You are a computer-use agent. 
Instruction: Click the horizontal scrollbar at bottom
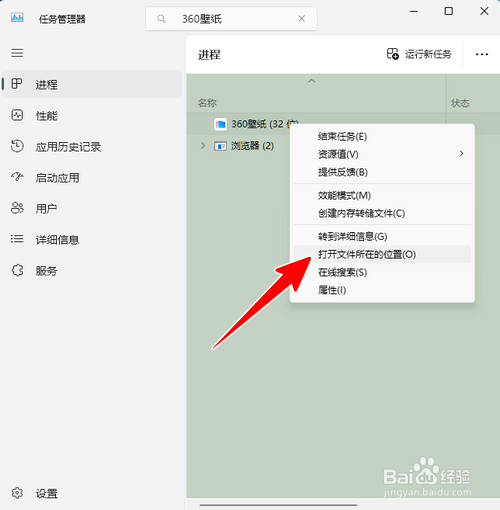point(278,505)
